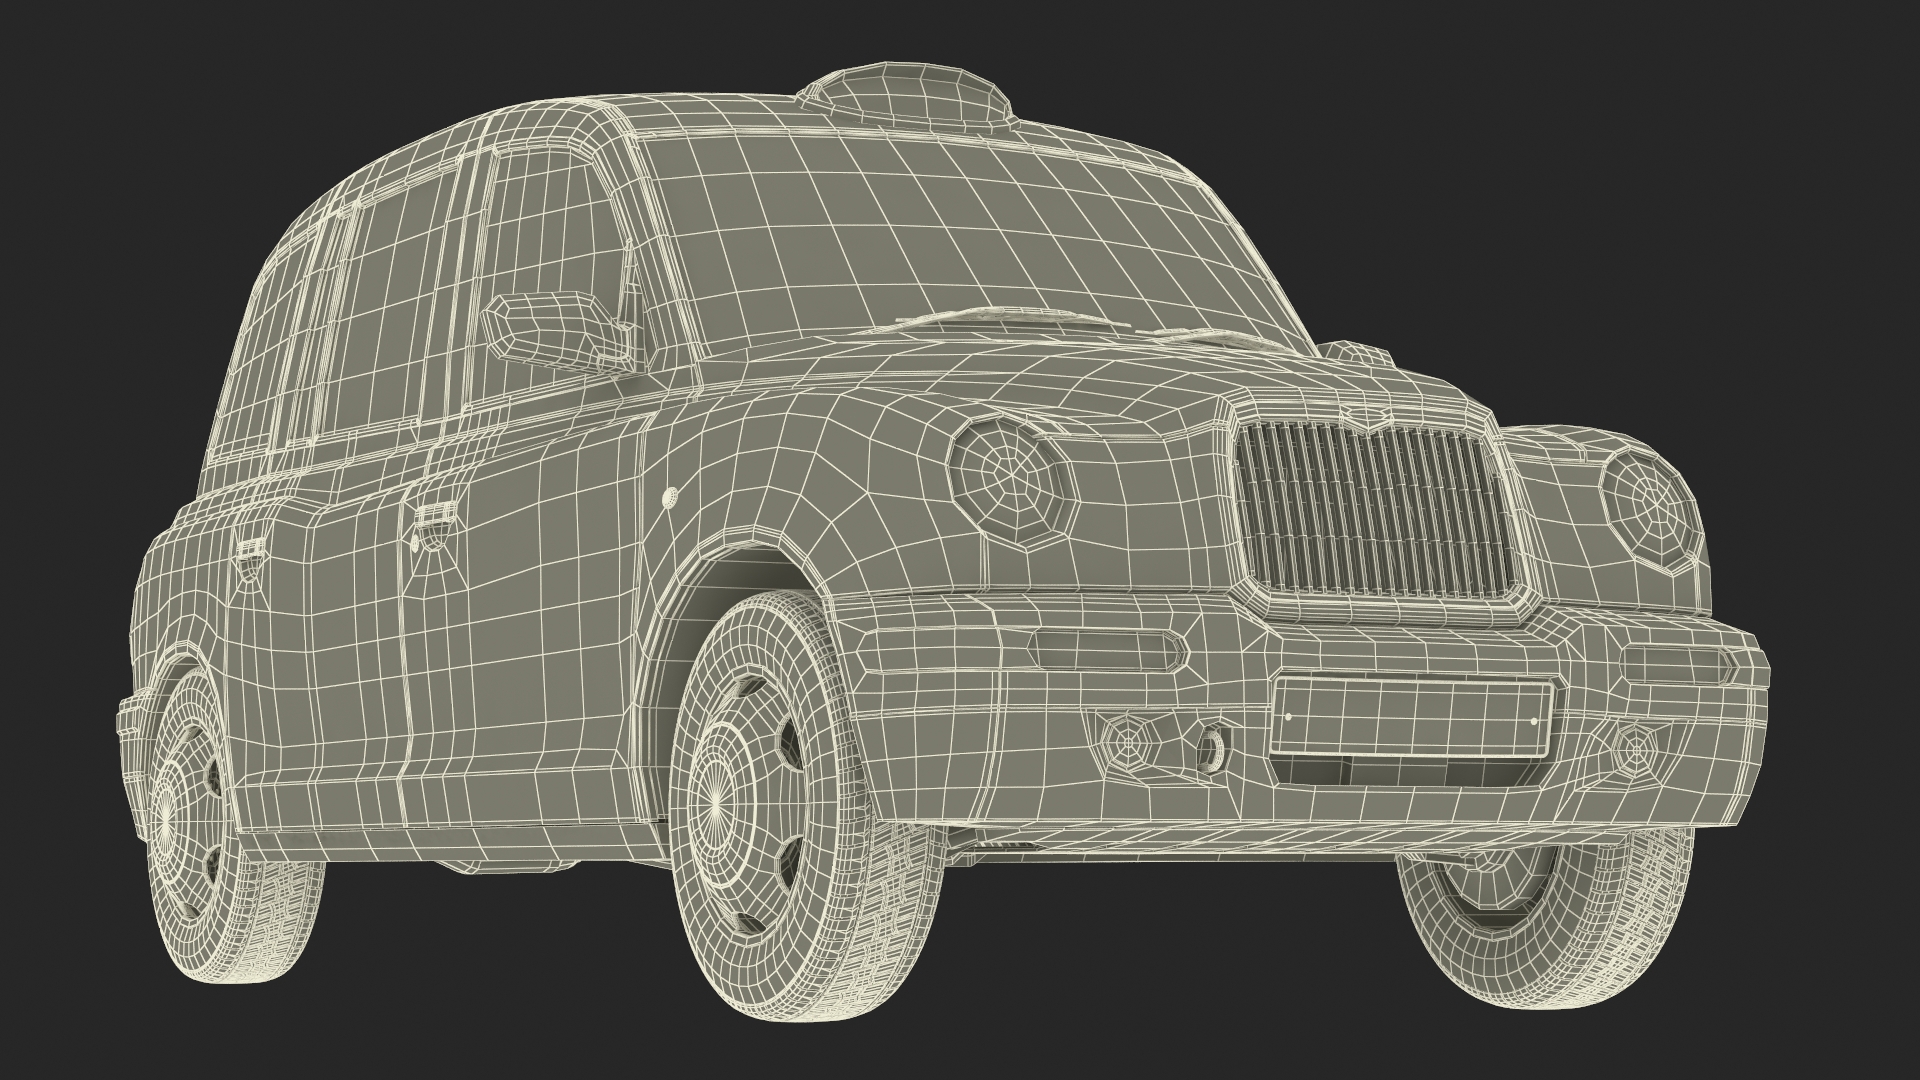Click the front door handle
The height and width of the screenshot is (1080, 1920).
tap(432, 520)
